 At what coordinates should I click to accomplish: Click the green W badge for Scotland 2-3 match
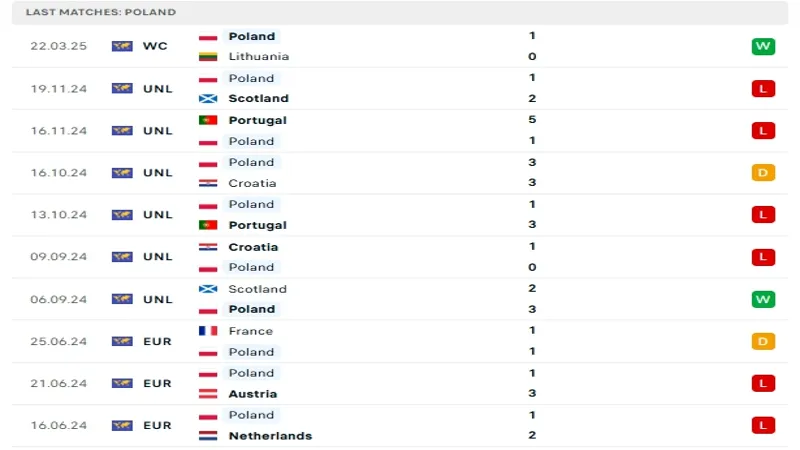[763, 299]
